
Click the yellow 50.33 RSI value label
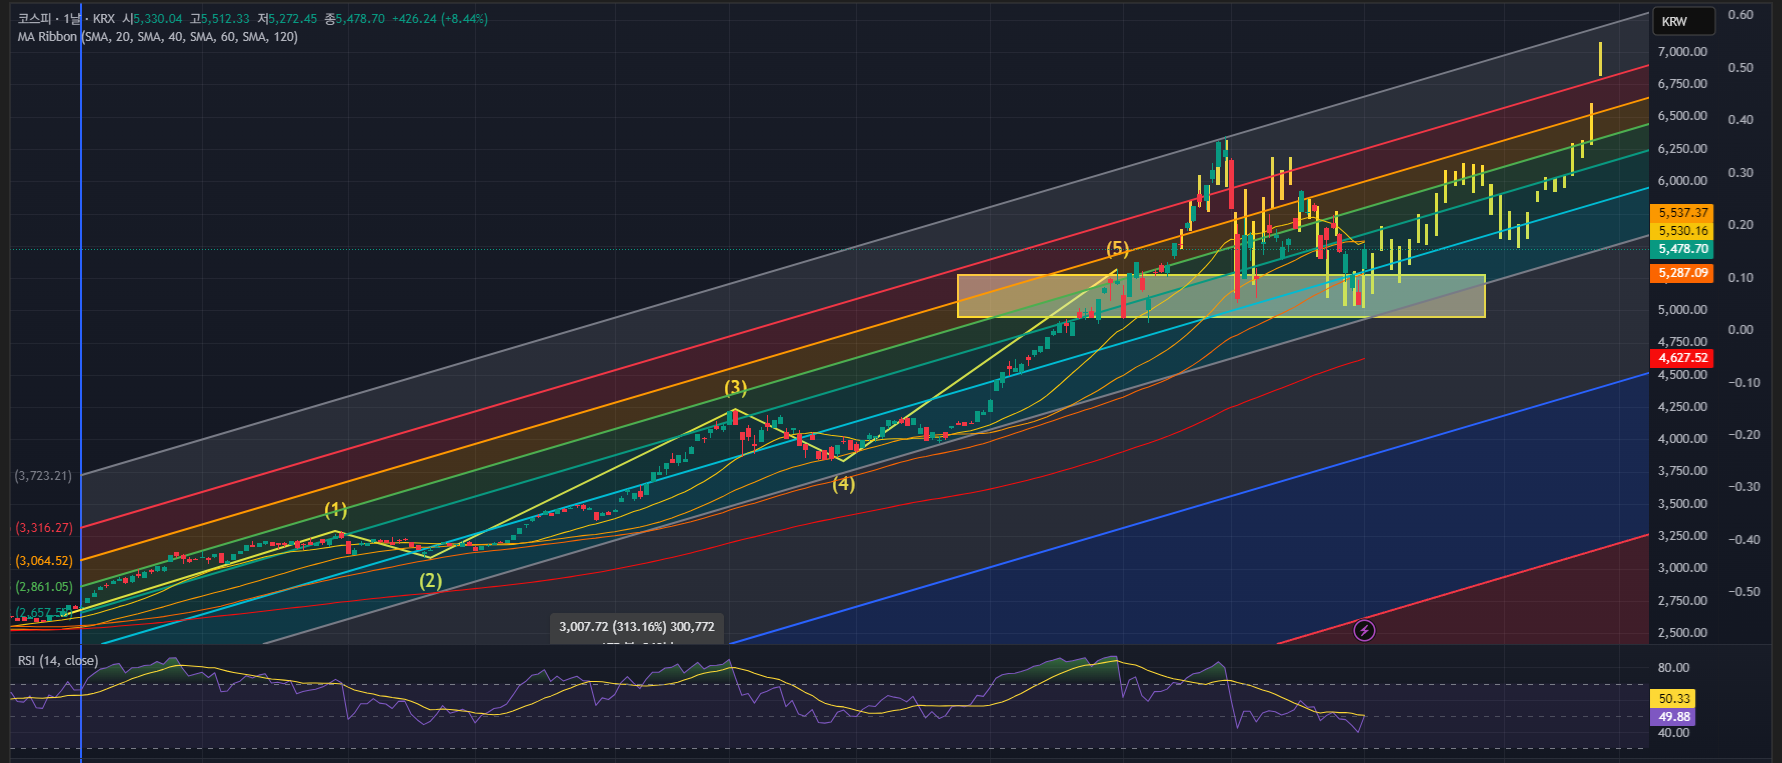[x=1674, y=699]
